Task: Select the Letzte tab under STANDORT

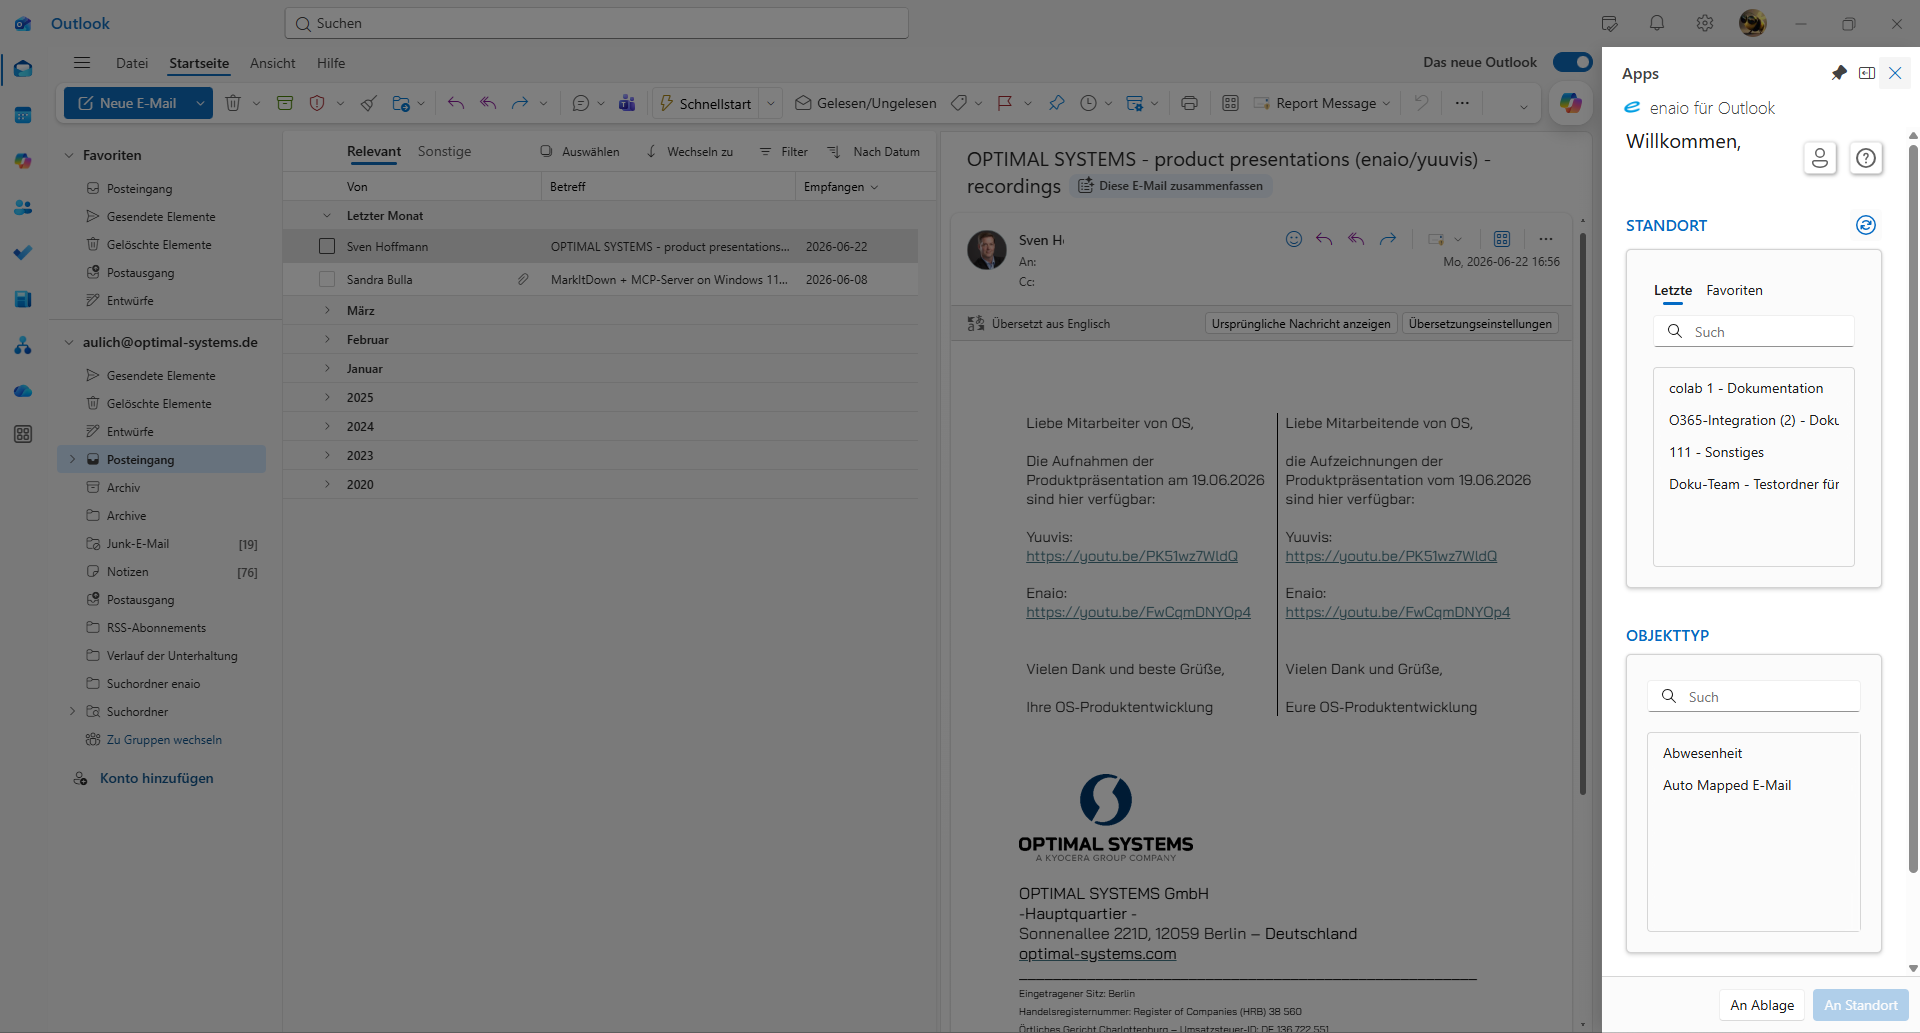Action: (1673, 290)
